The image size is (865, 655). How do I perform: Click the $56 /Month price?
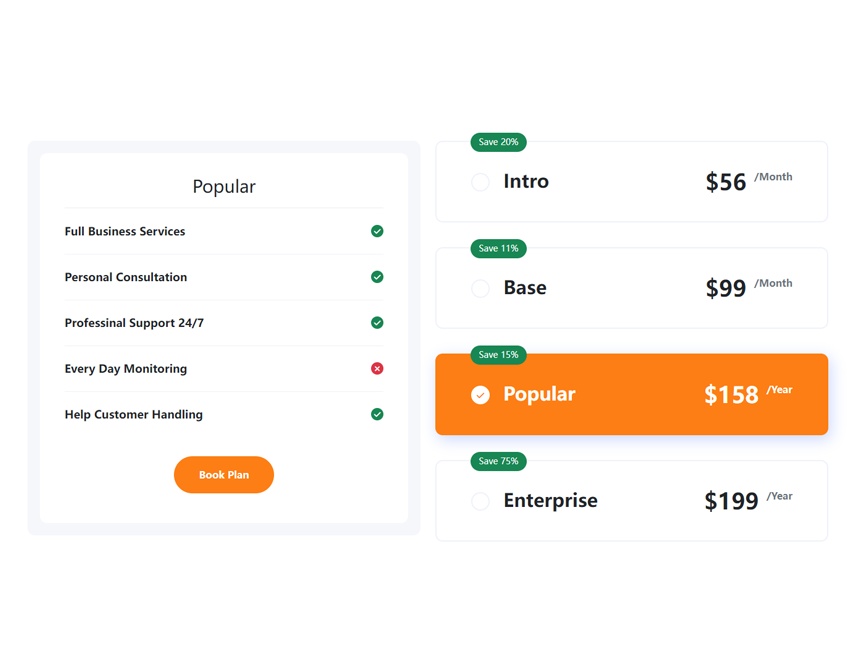[x=749, y=182]
